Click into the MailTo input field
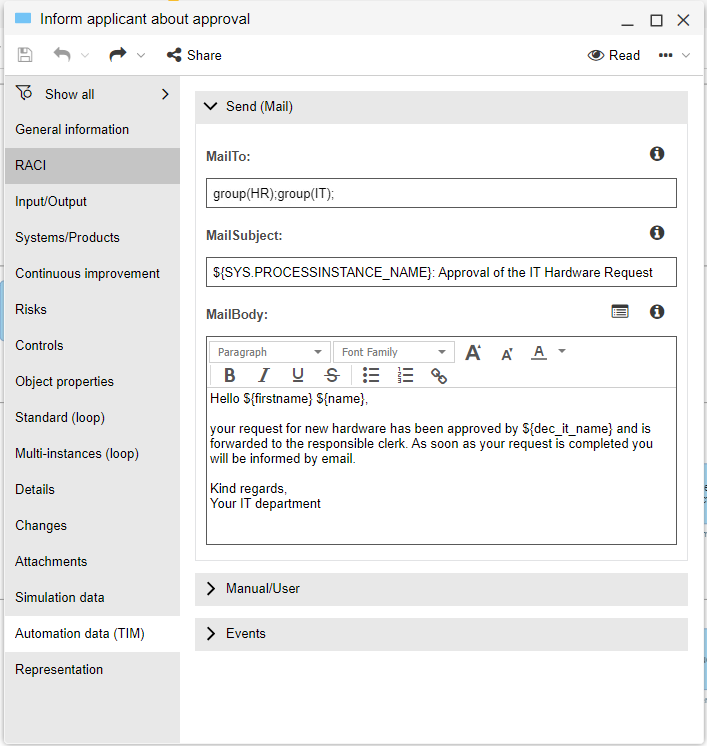 (441, 193)
